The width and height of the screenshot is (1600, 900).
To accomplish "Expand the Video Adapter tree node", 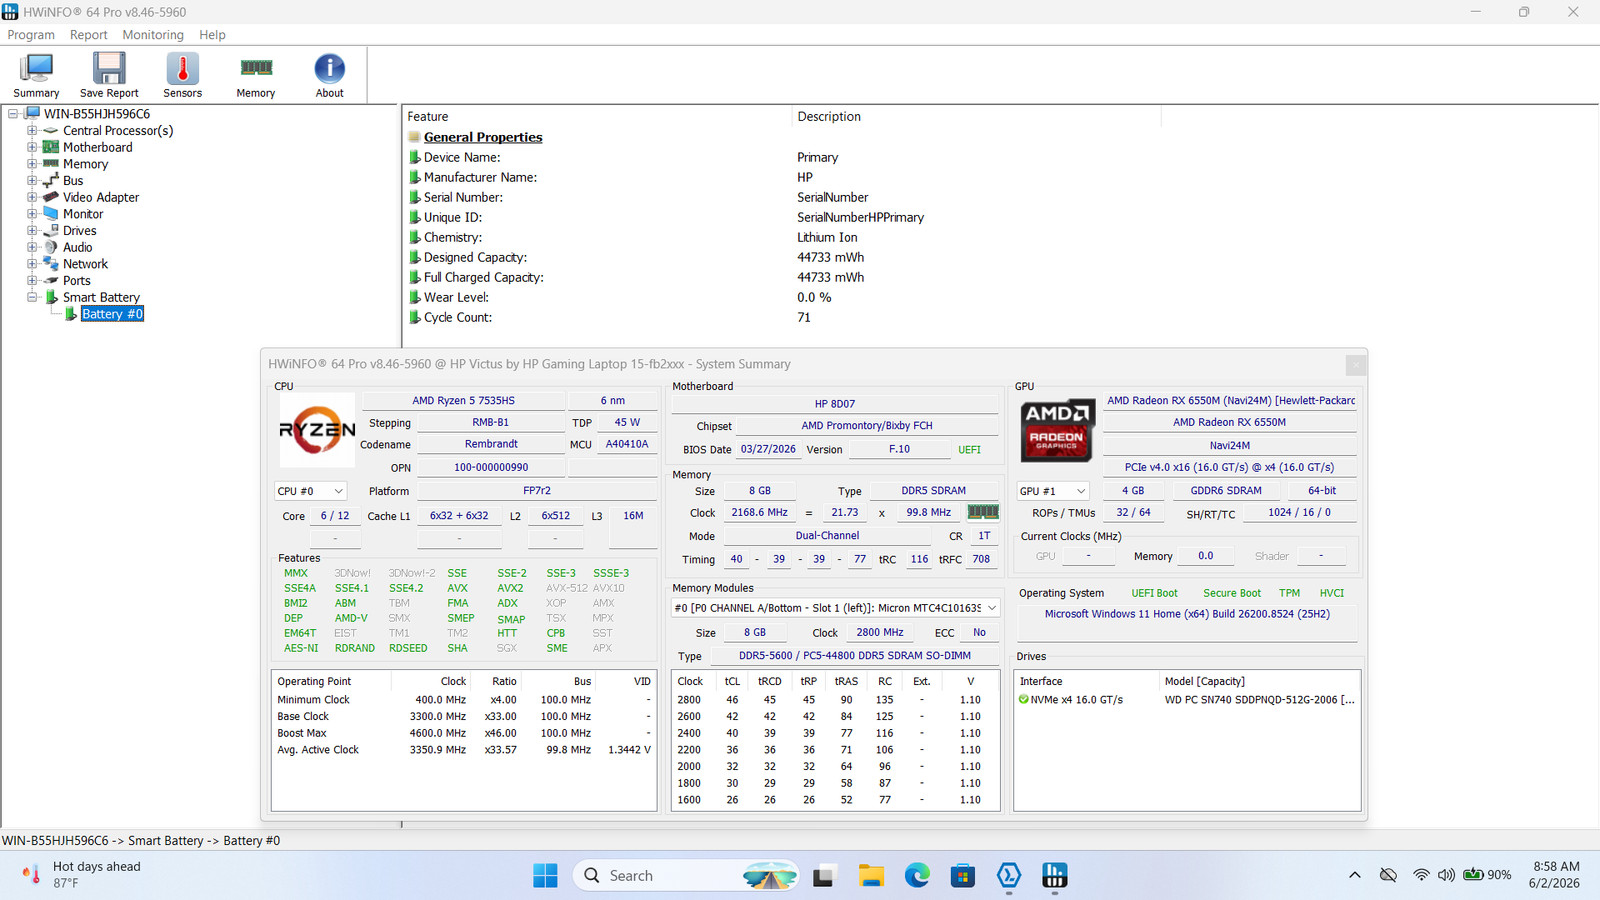I will click(x=32, y=197).
